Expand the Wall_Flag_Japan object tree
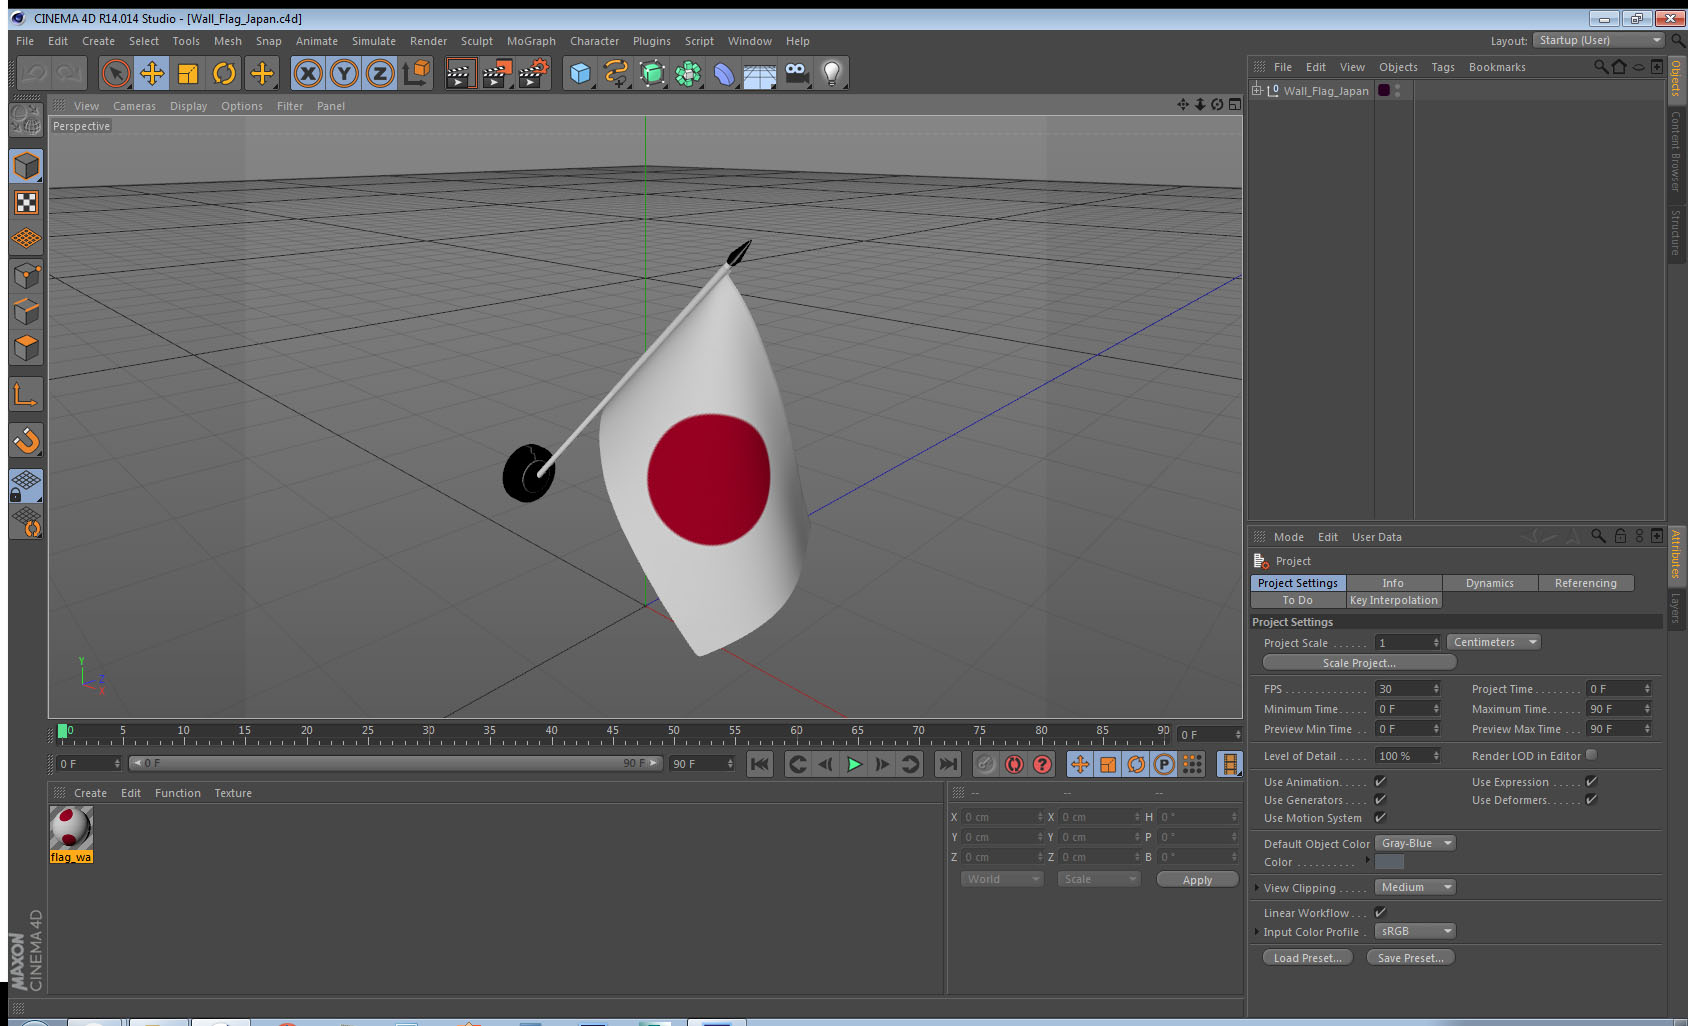Image resolution: width=1688 pixels, height=1026 pixels. coord(1257,90)
